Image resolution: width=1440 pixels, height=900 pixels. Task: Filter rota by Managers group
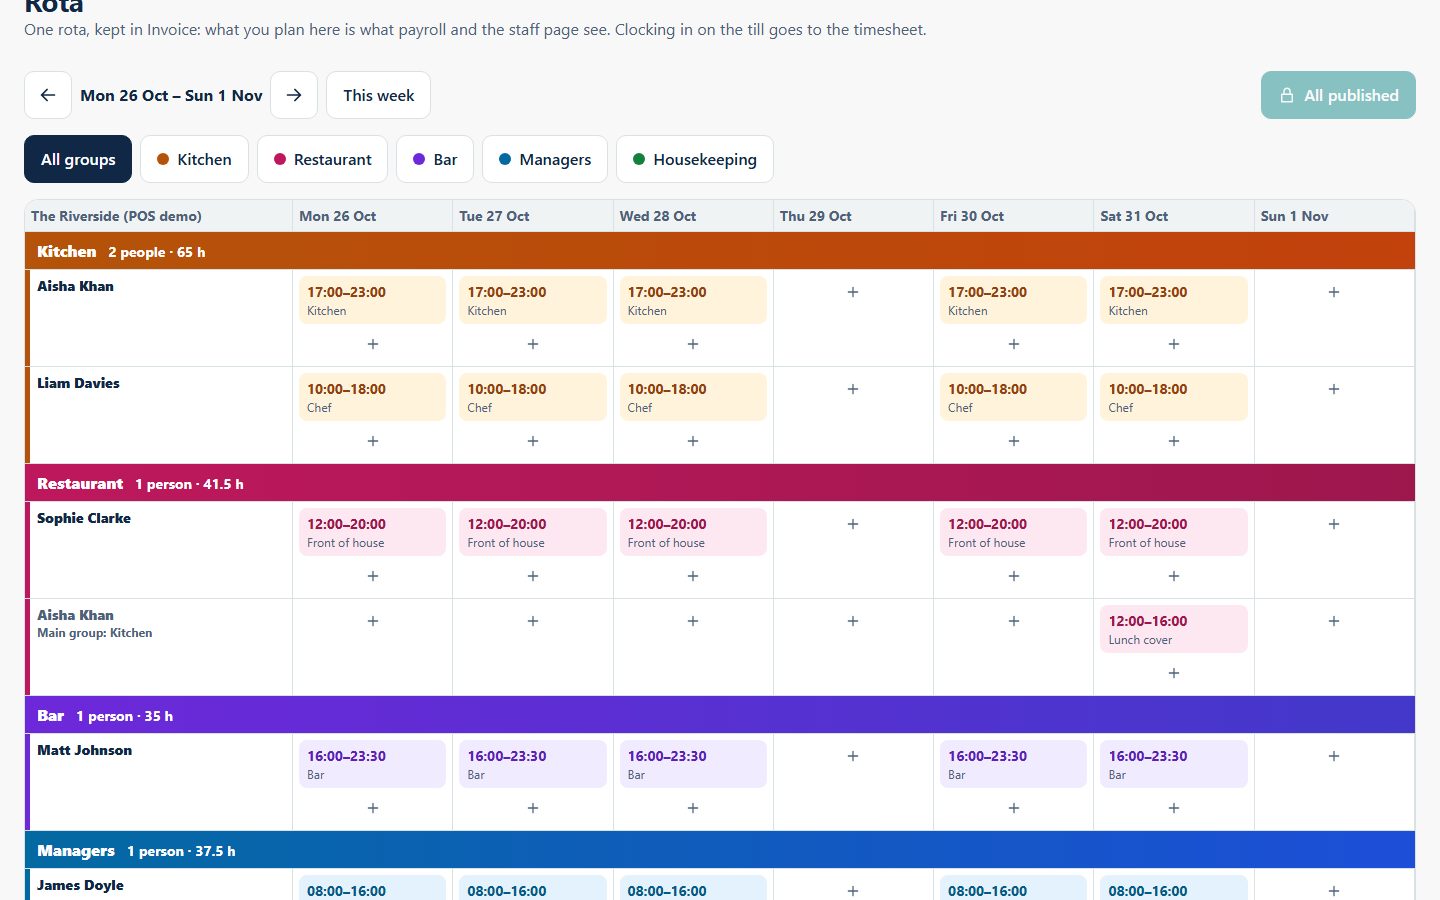pyautogui.click(x=545, y=159)
